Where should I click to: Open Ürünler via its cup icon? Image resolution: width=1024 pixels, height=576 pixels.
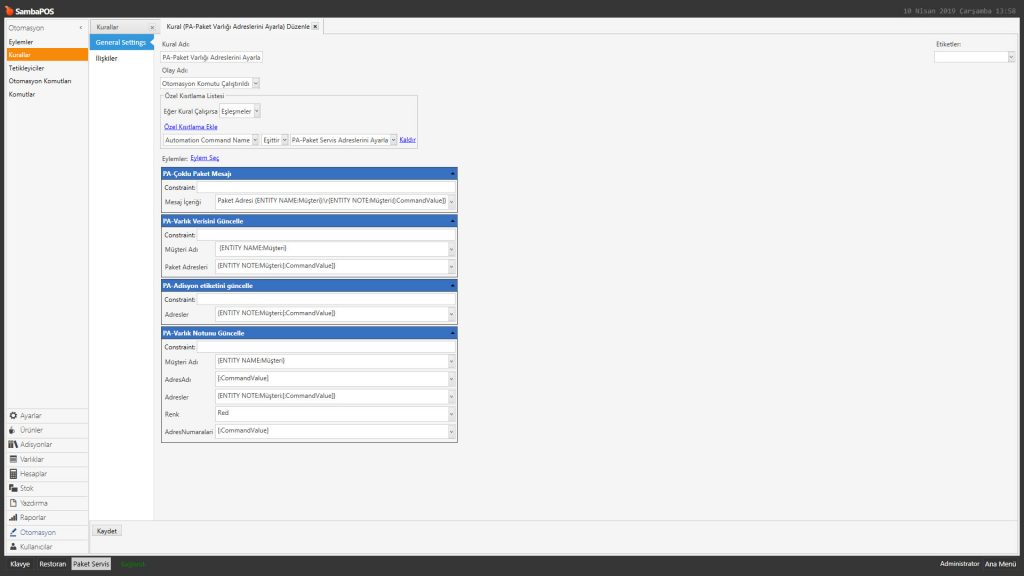[x=13, y=430]
